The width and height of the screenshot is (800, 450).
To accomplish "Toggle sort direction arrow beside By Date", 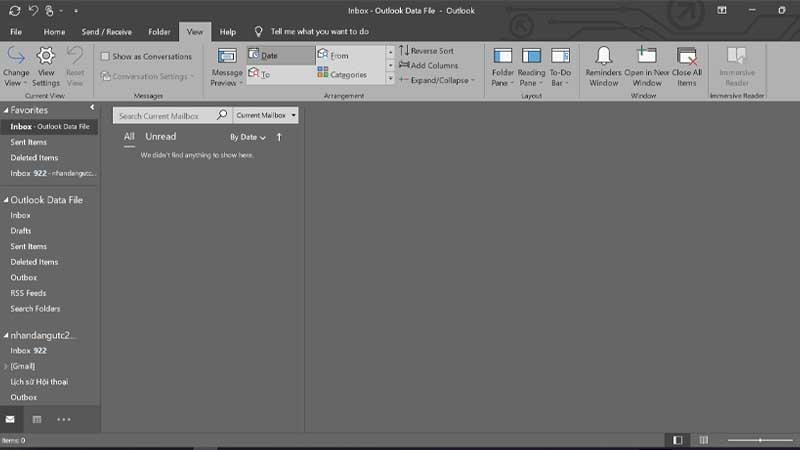I will click(x=279, y=137).
